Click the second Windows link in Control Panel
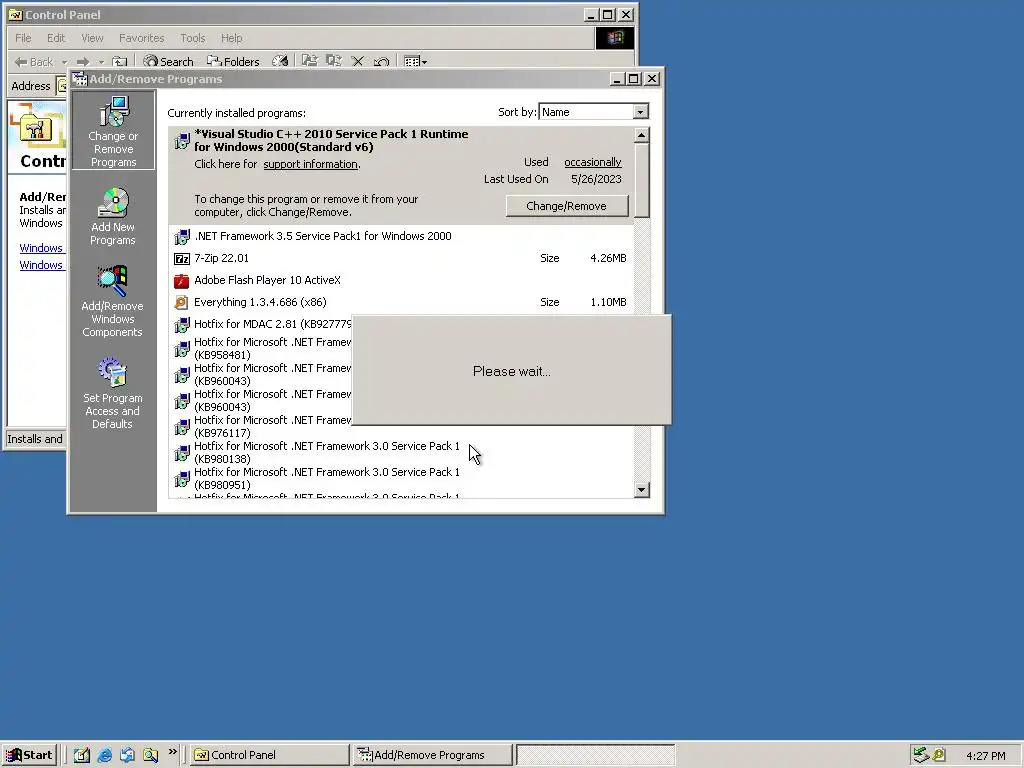 tap(41, 265)
